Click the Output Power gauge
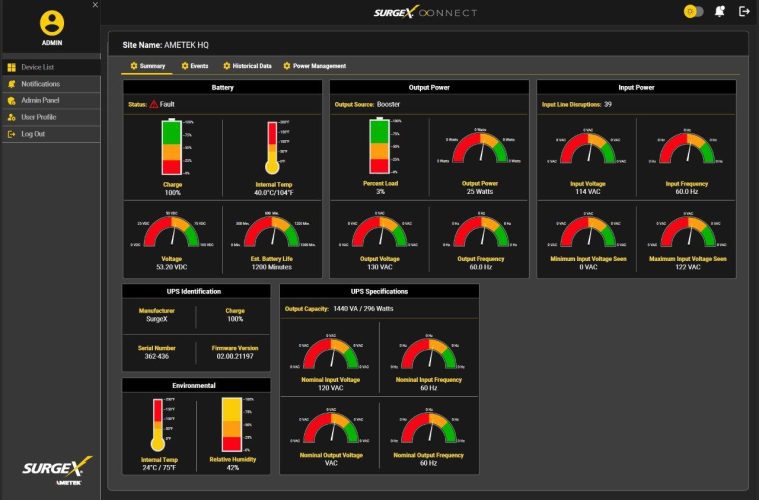Screen dimensions: 759x500 click(480, 147)
